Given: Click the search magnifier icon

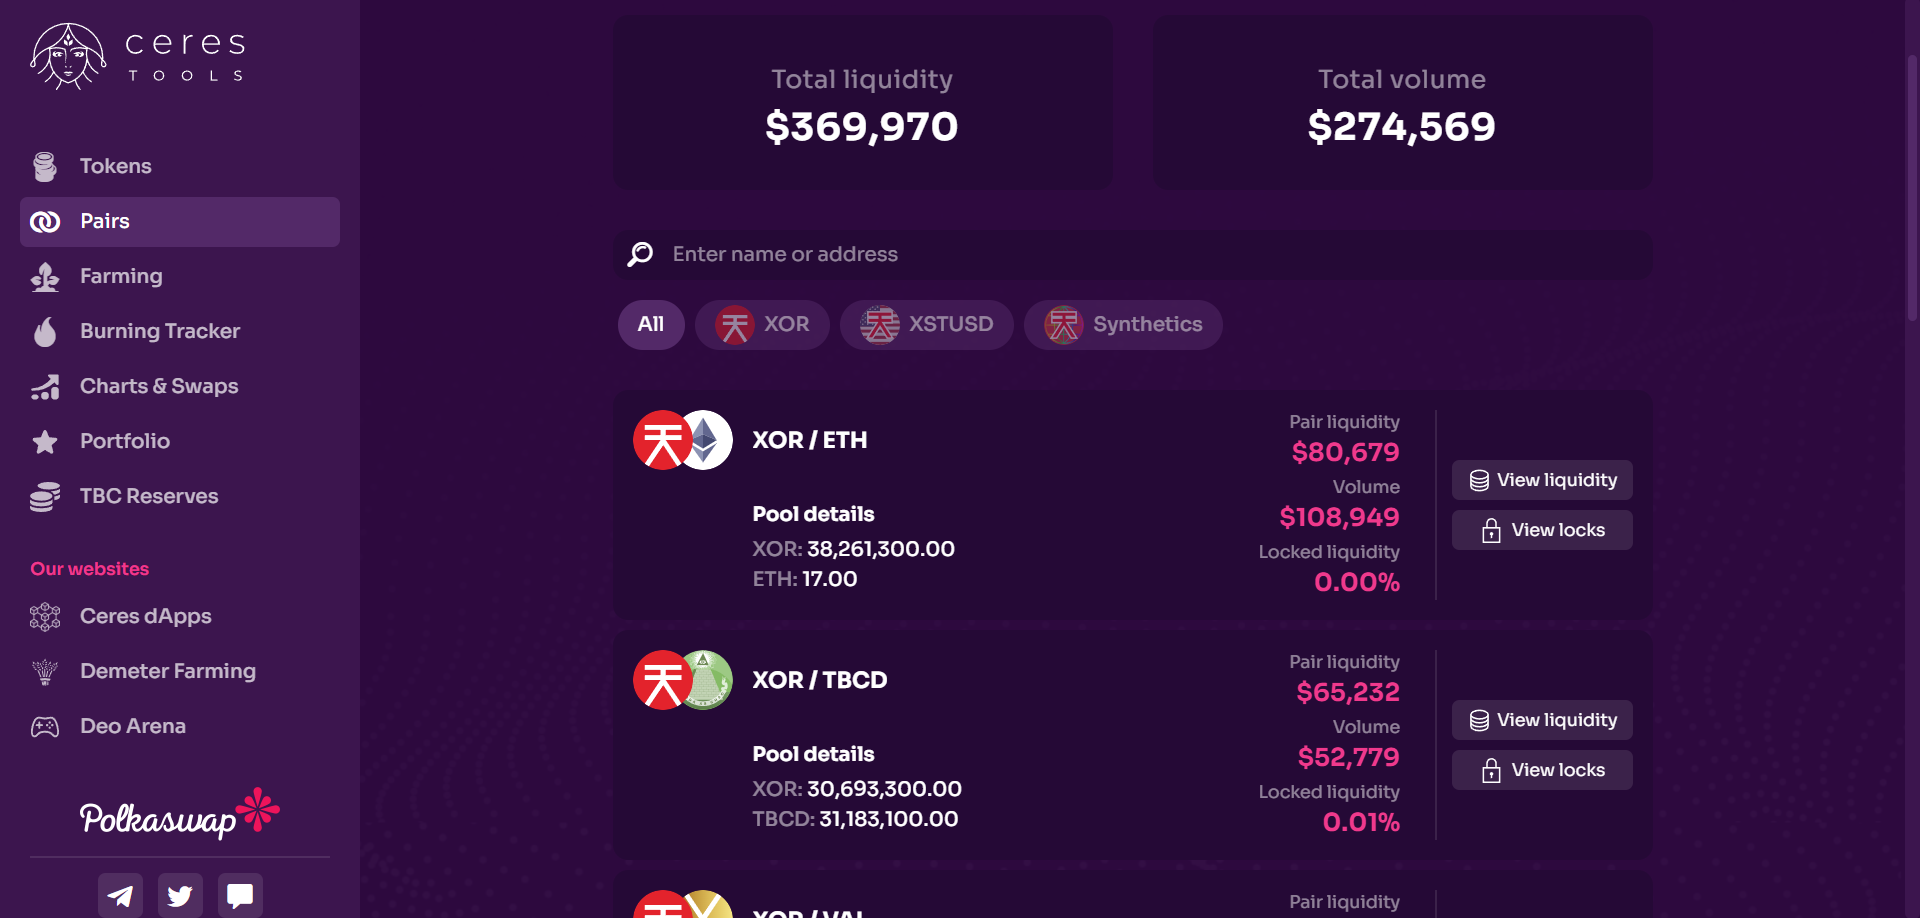Looking at the screenshot, I should click(640, 254).
